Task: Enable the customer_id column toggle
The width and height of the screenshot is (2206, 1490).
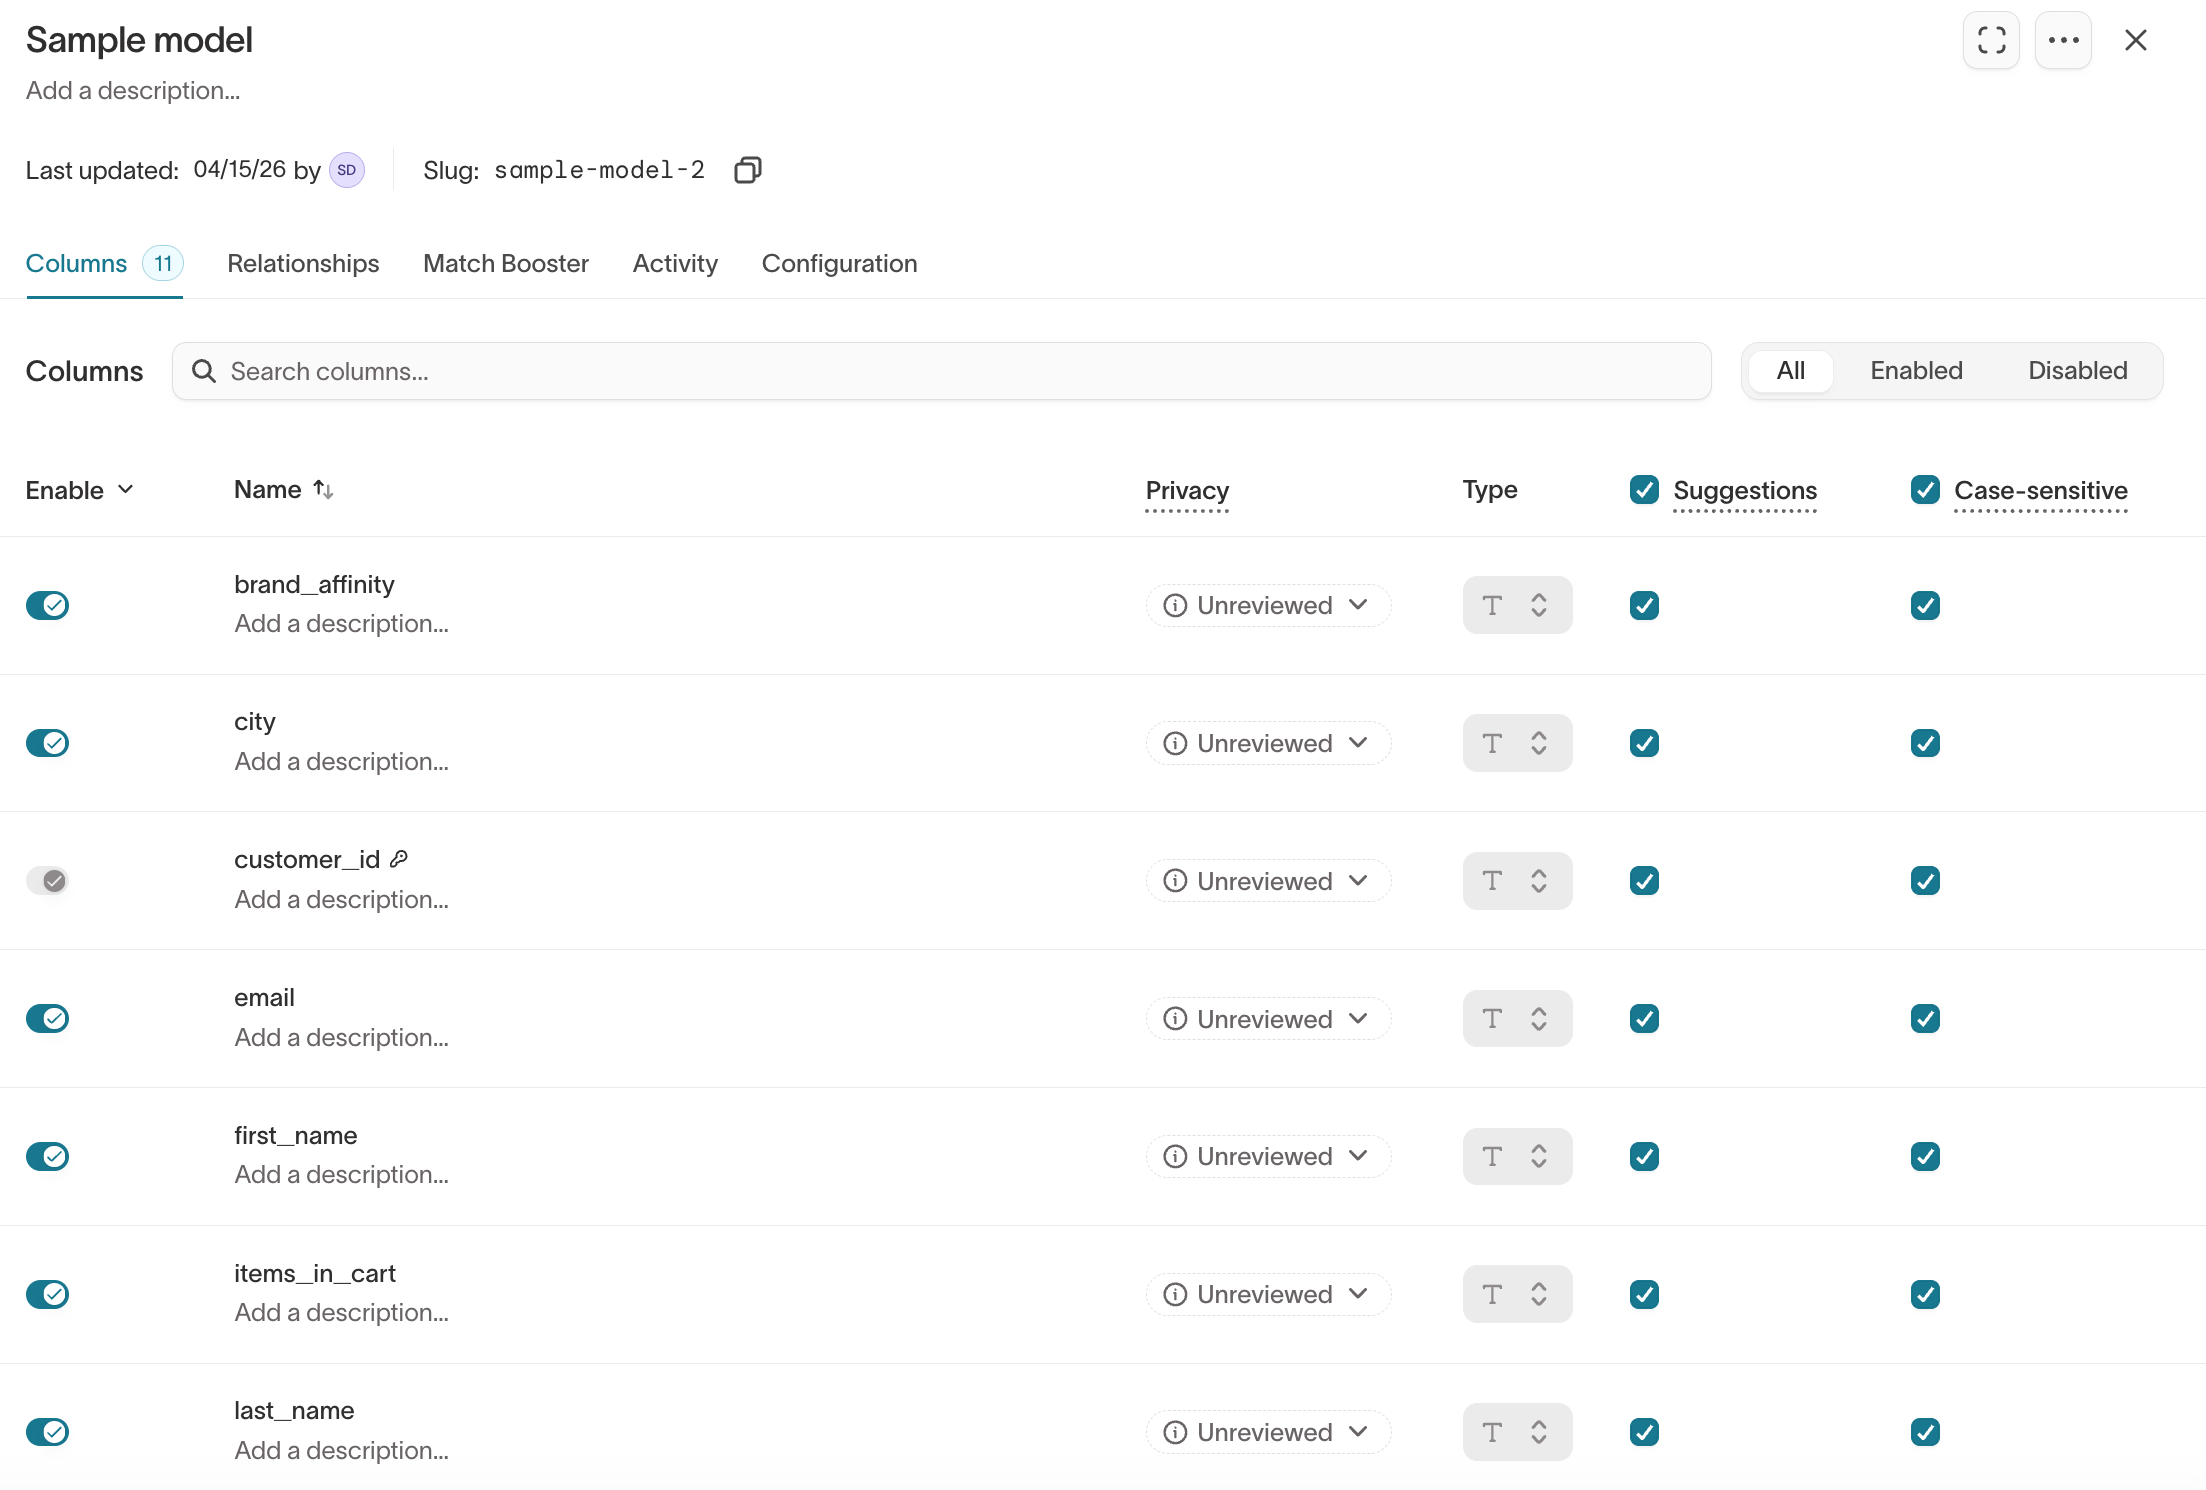Action: coord(52,880)
